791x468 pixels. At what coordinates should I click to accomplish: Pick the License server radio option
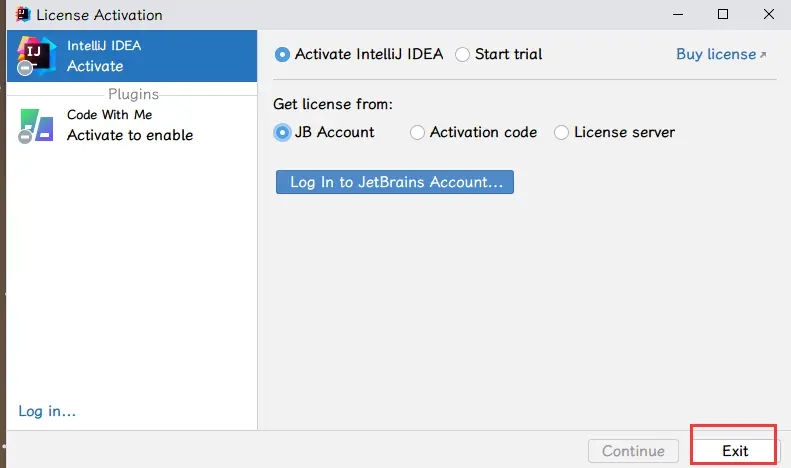pos(561,132)
